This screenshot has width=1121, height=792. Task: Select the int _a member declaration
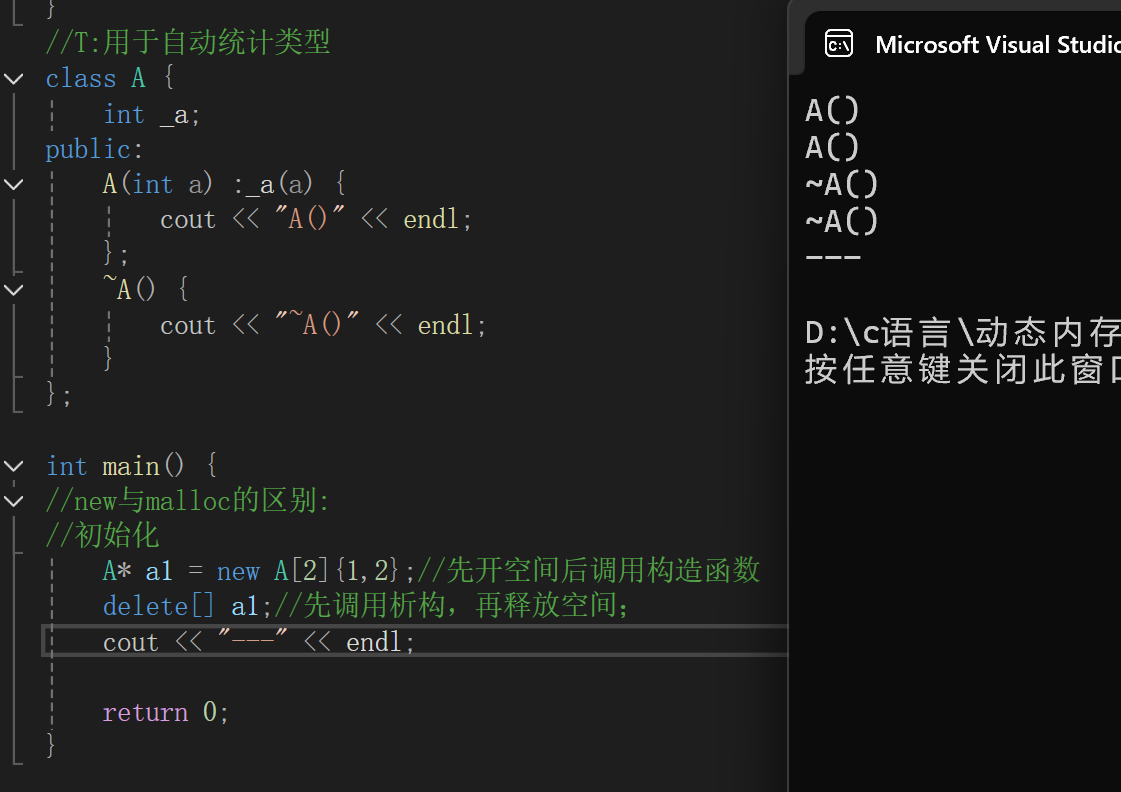[x=148, y=114]
